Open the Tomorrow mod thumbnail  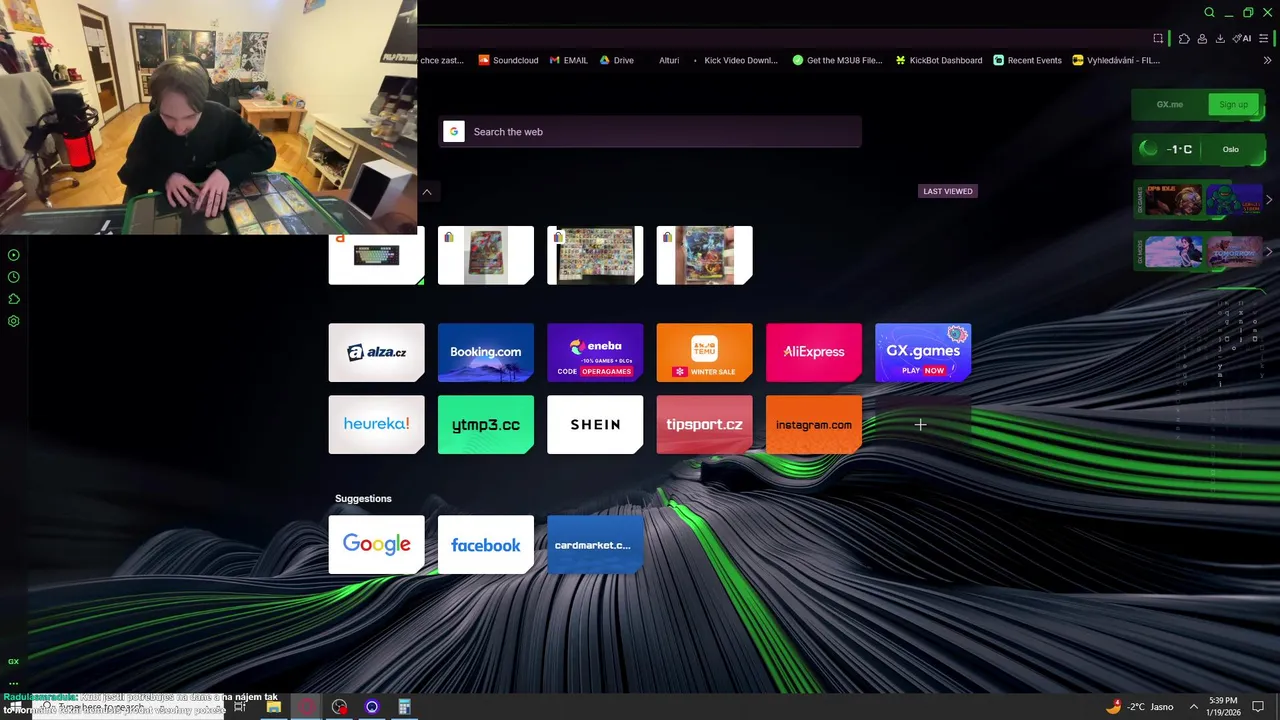pyautogui.click(x=1234, y=251)
